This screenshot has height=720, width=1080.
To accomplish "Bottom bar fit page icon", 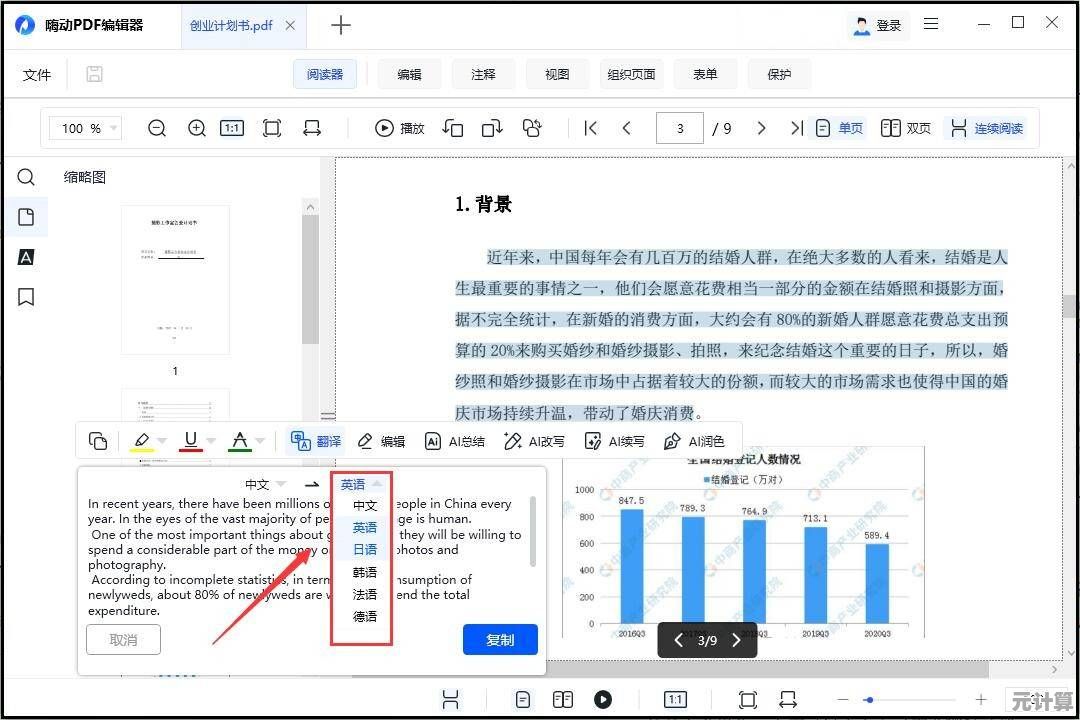I will tap(747, 699).
